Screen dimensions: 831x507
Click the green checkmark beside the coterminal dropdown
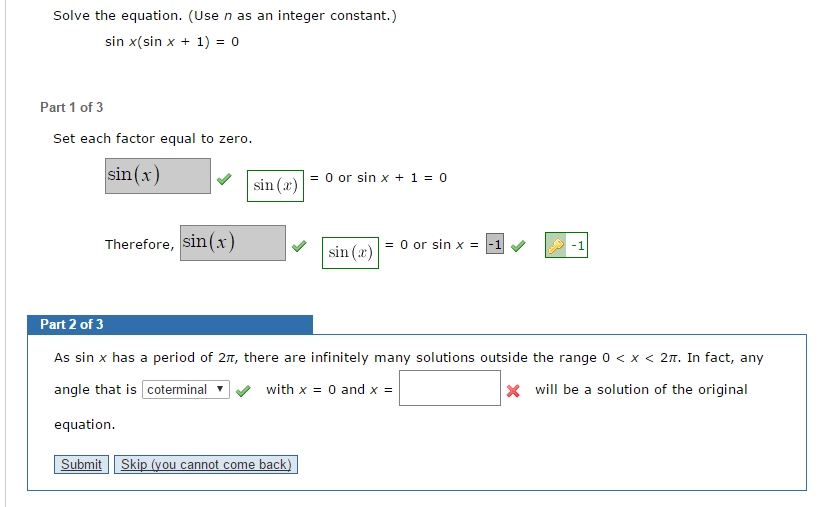(243, 391)
